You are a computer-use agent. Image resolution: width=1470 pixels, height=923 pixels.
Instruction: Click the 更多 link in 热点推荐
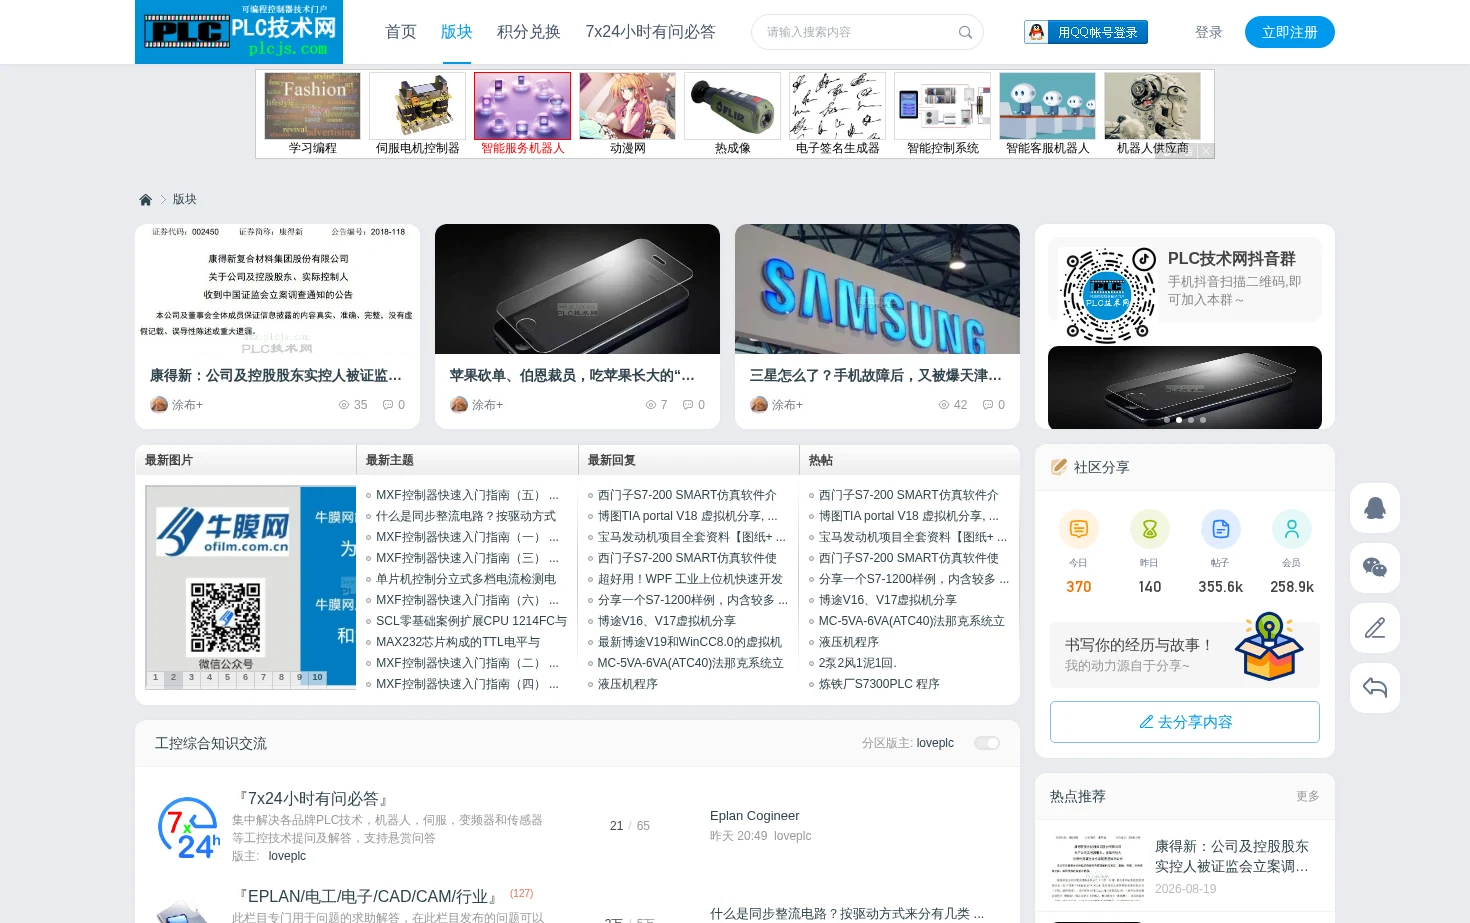click(x=1308, y=797)
